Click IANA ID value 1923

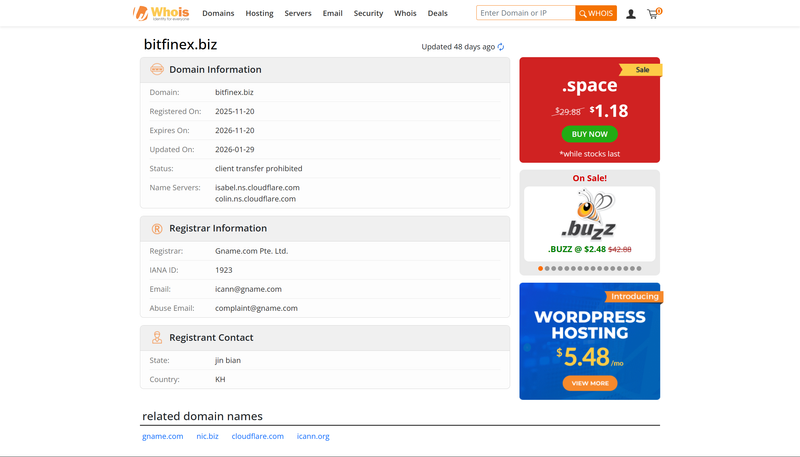(x=223, y=270)
